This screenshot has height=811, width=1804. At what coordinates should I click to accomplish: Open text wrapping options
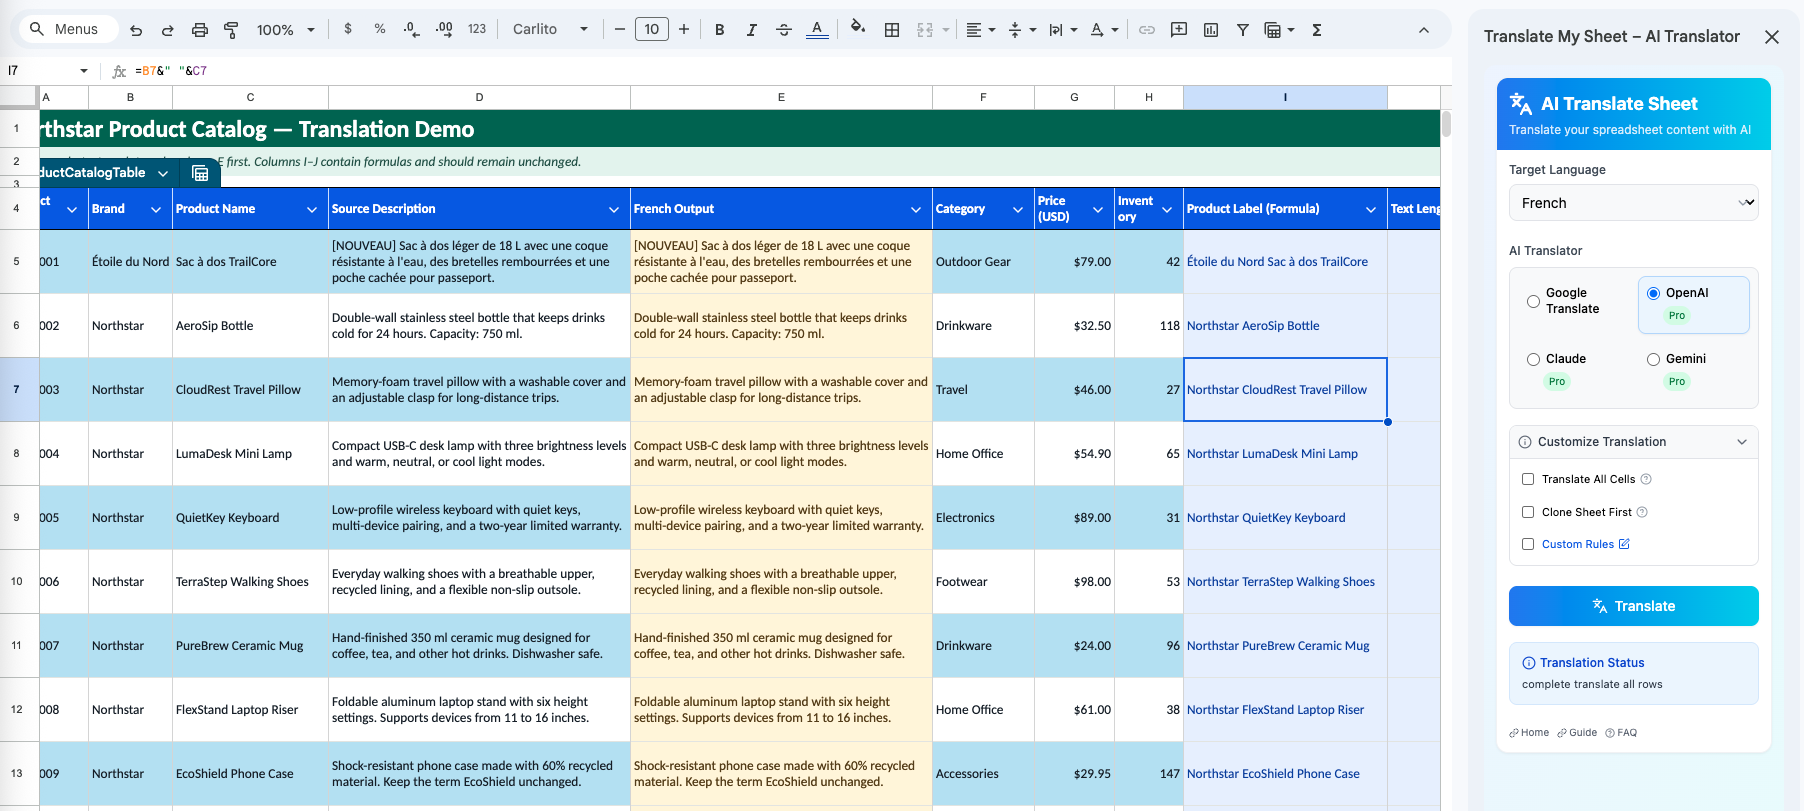tap(1062, 30)
